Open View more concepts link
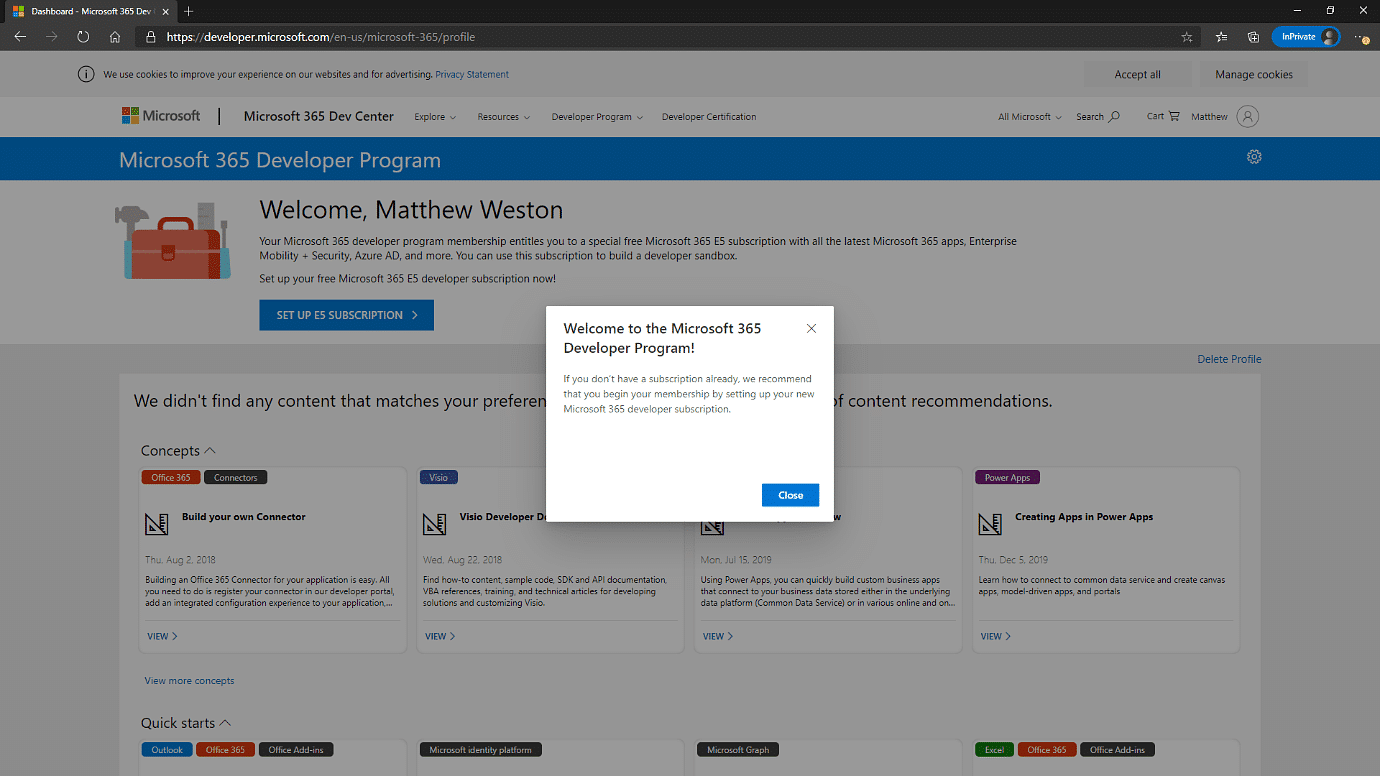 (x=189, y=681)
